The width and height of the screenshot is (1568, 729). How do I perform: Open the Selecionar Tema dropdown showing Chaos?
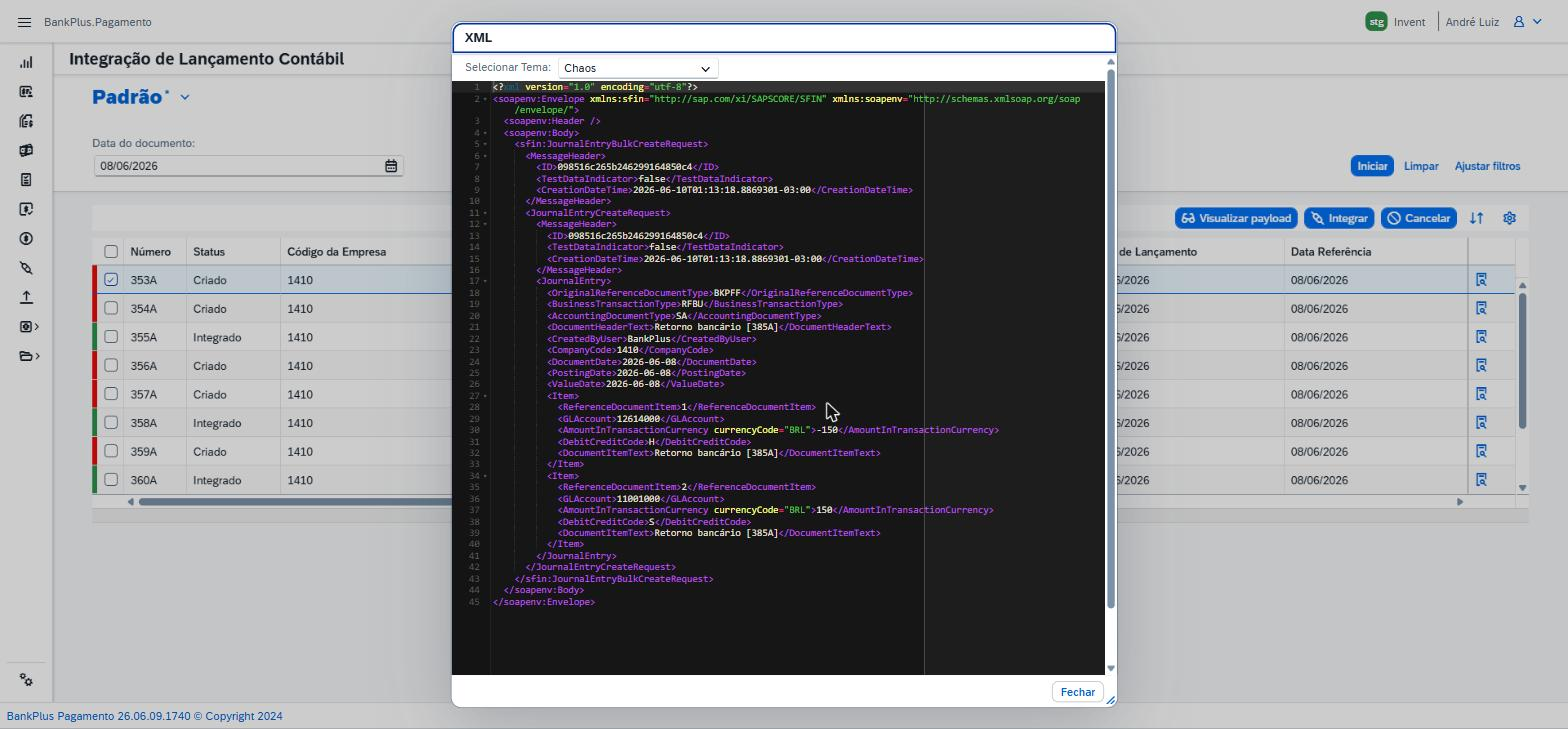pyautogui.click(x=638, y=68)
